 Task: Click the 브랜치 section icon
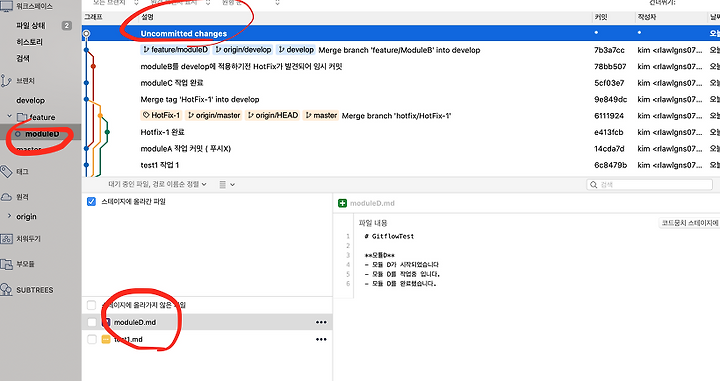[x=6, y=81]
